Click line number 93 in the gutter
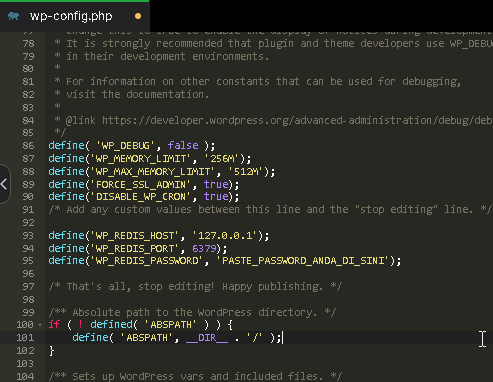 tap(28, 236)
